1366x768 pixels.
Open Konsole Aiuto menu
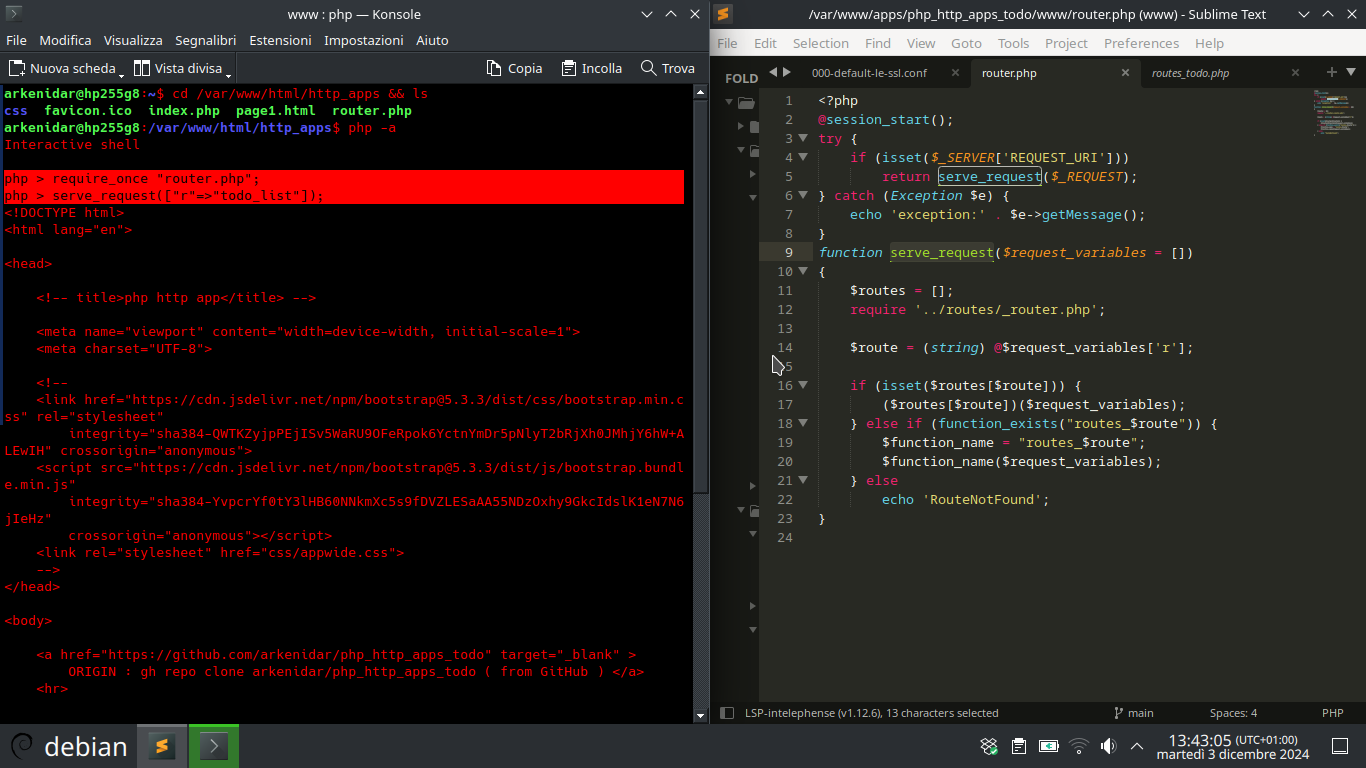(432, 40)
